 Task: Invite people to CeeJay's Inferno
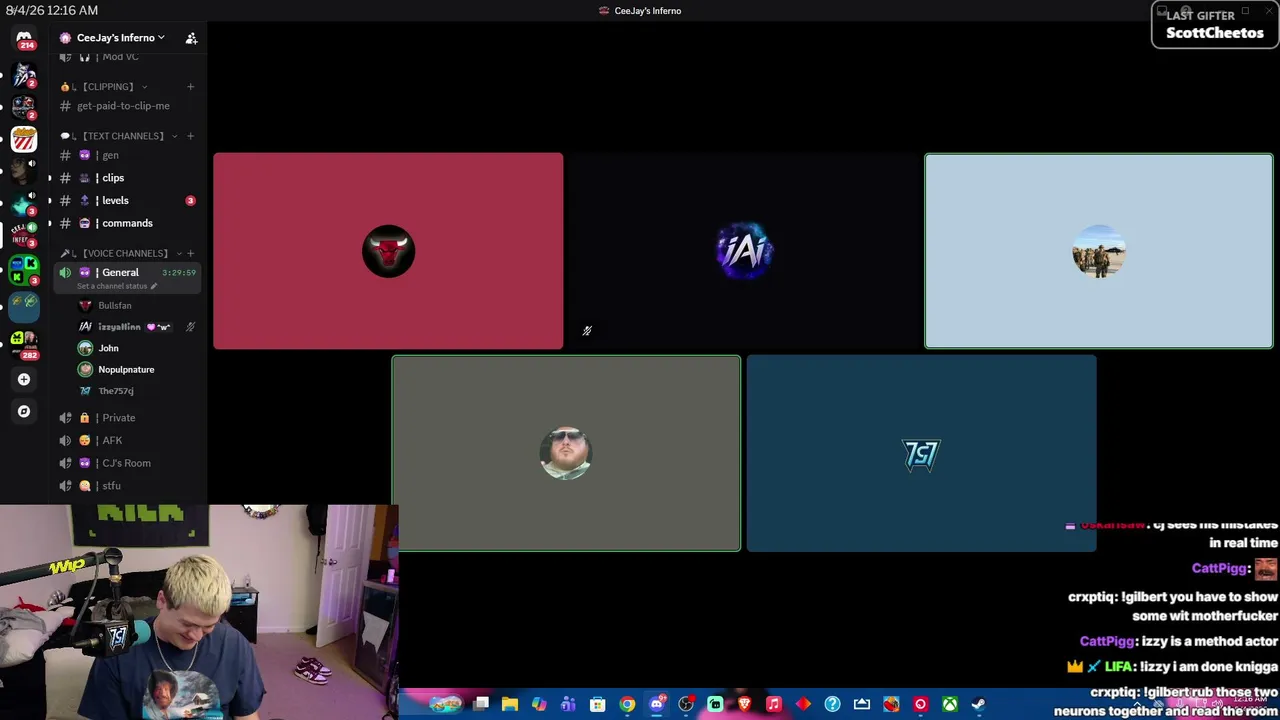click(191, 38)
